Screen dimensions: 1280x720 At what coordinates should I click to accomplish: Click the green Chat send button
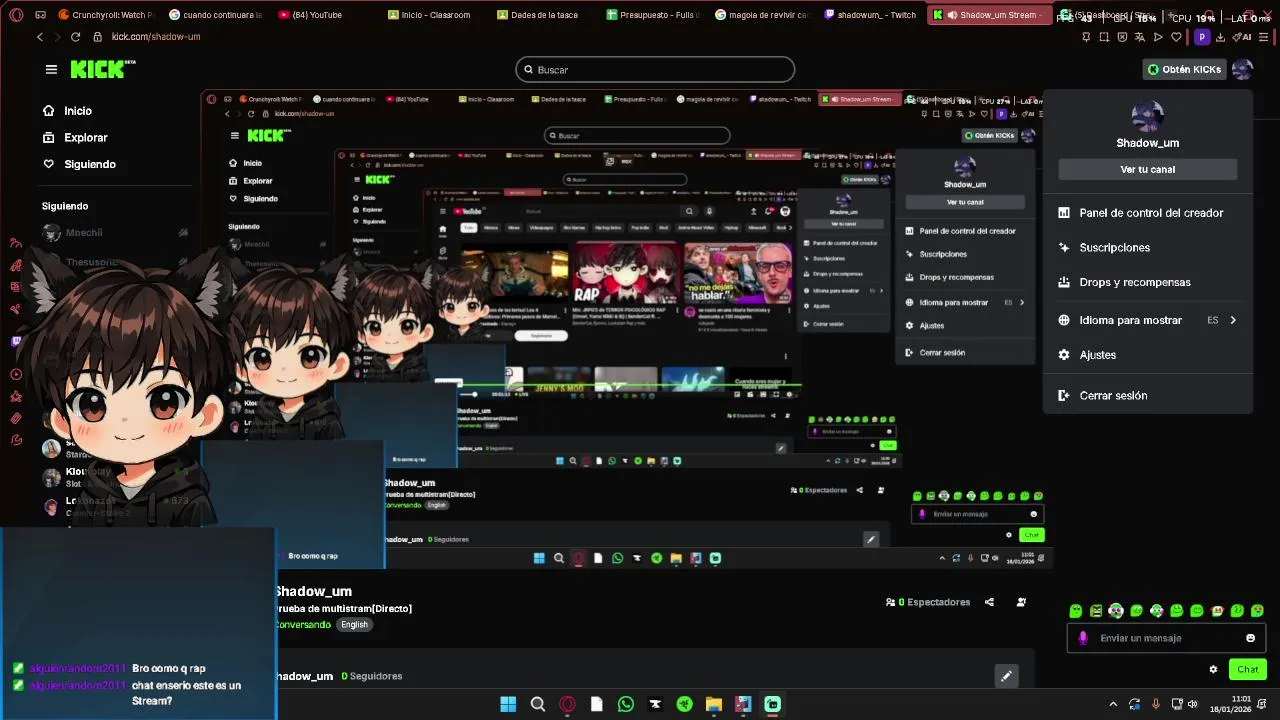1247,669
